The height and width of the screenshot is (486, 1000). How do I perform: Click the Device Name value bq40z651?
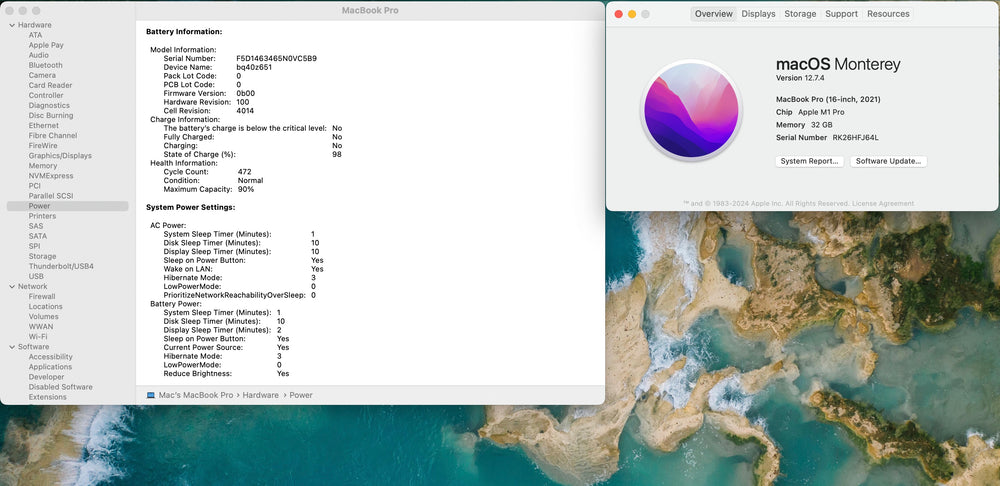click(x=254, y=67)
